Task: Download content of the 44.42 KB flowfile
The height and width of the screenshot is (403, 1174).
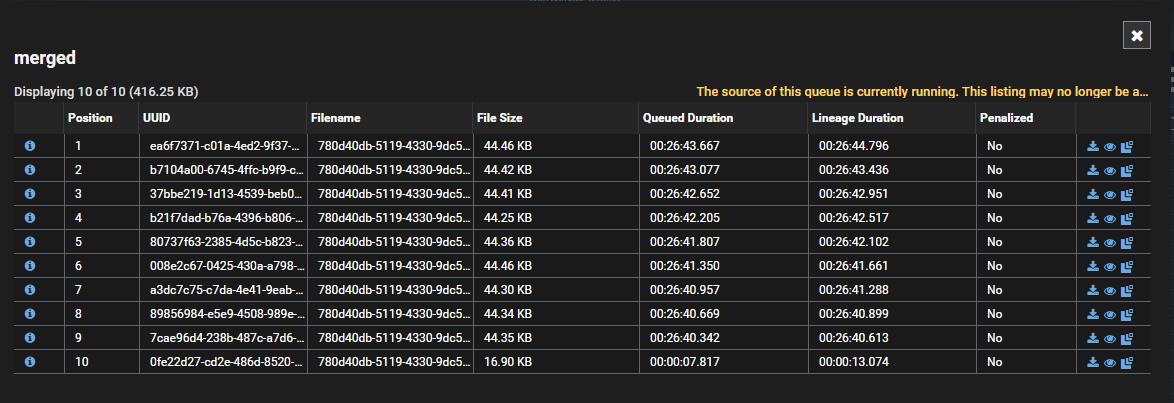Action: click(x=1093, y=170)
